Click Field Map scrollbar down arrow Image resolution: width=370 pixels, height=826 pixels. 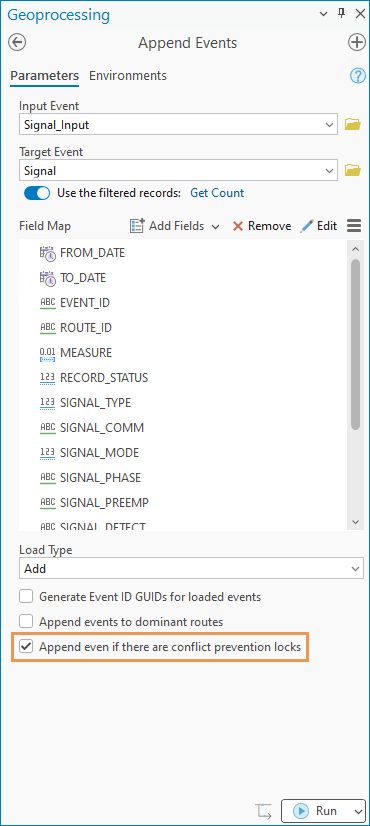pyautogui.click(x=355, y=522)
